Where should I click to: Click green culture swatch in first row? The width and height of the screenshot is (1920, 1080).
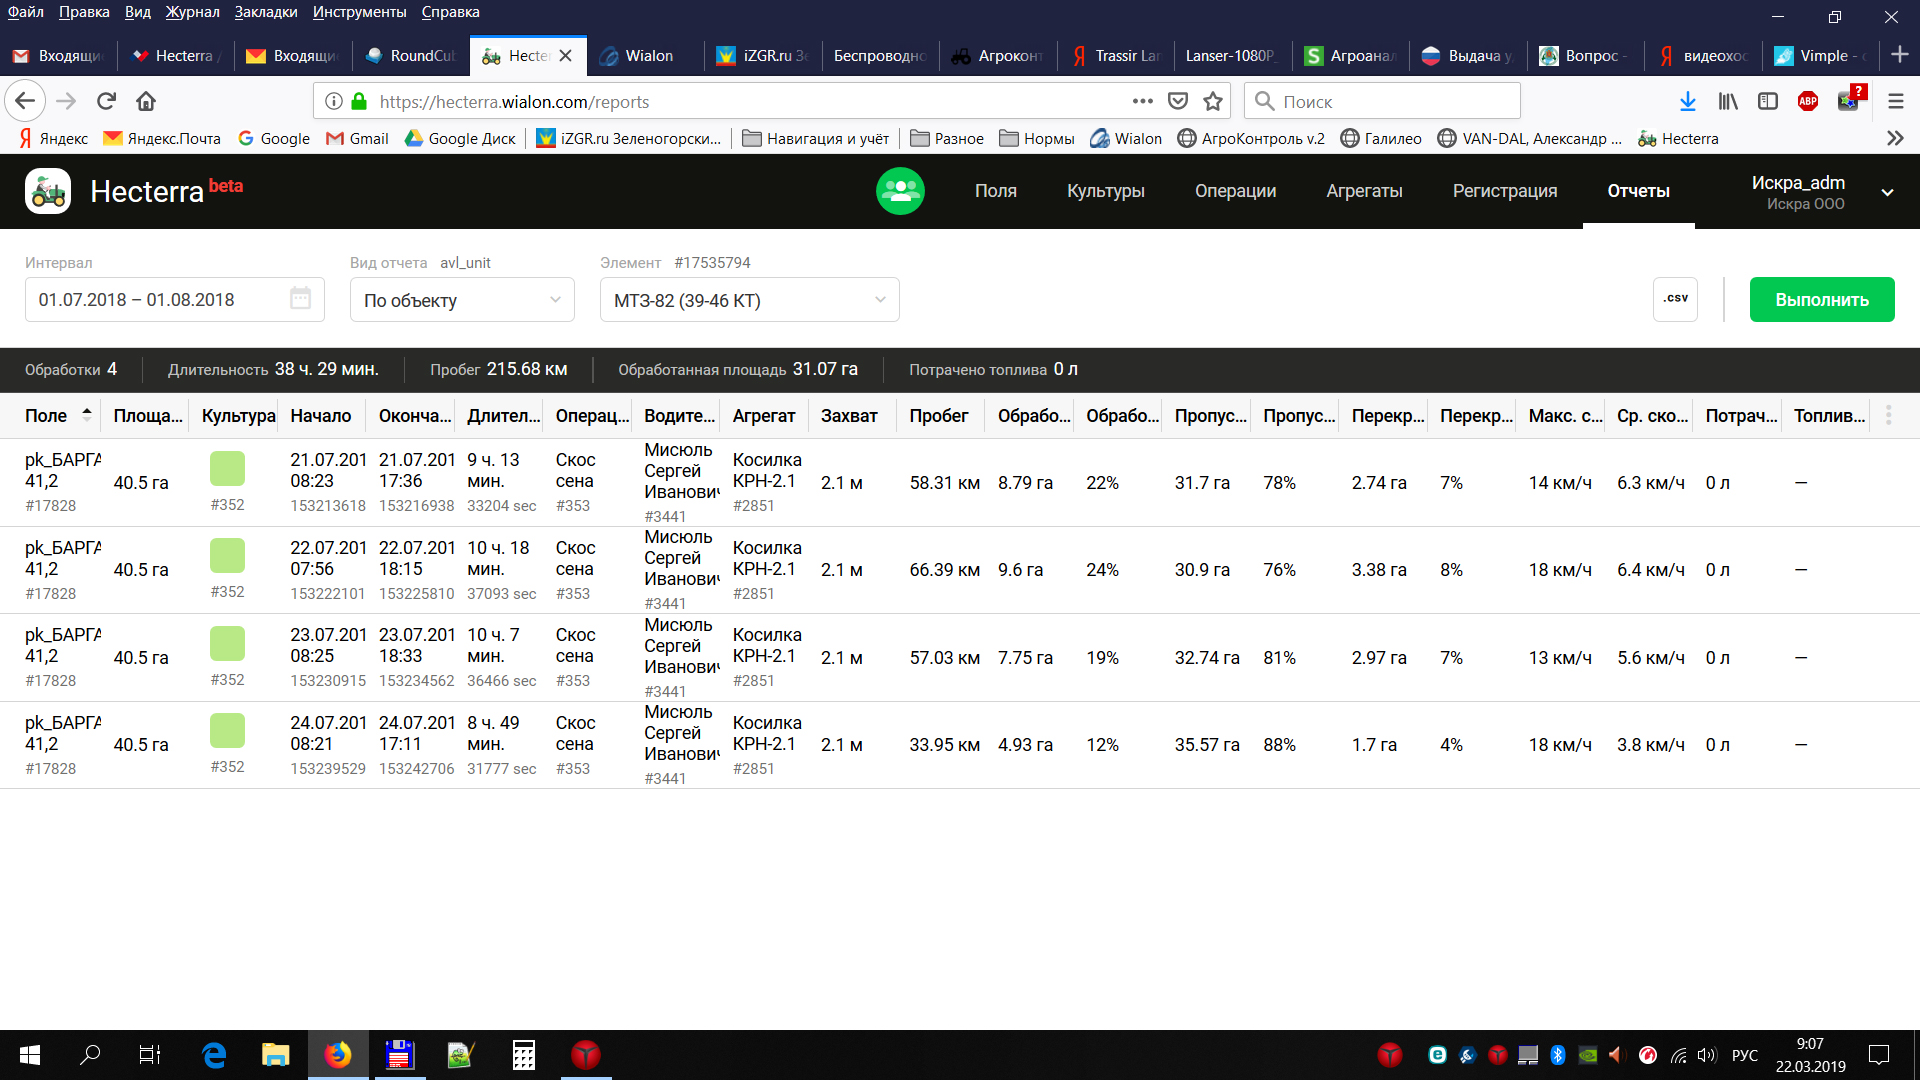coord(227,468)
